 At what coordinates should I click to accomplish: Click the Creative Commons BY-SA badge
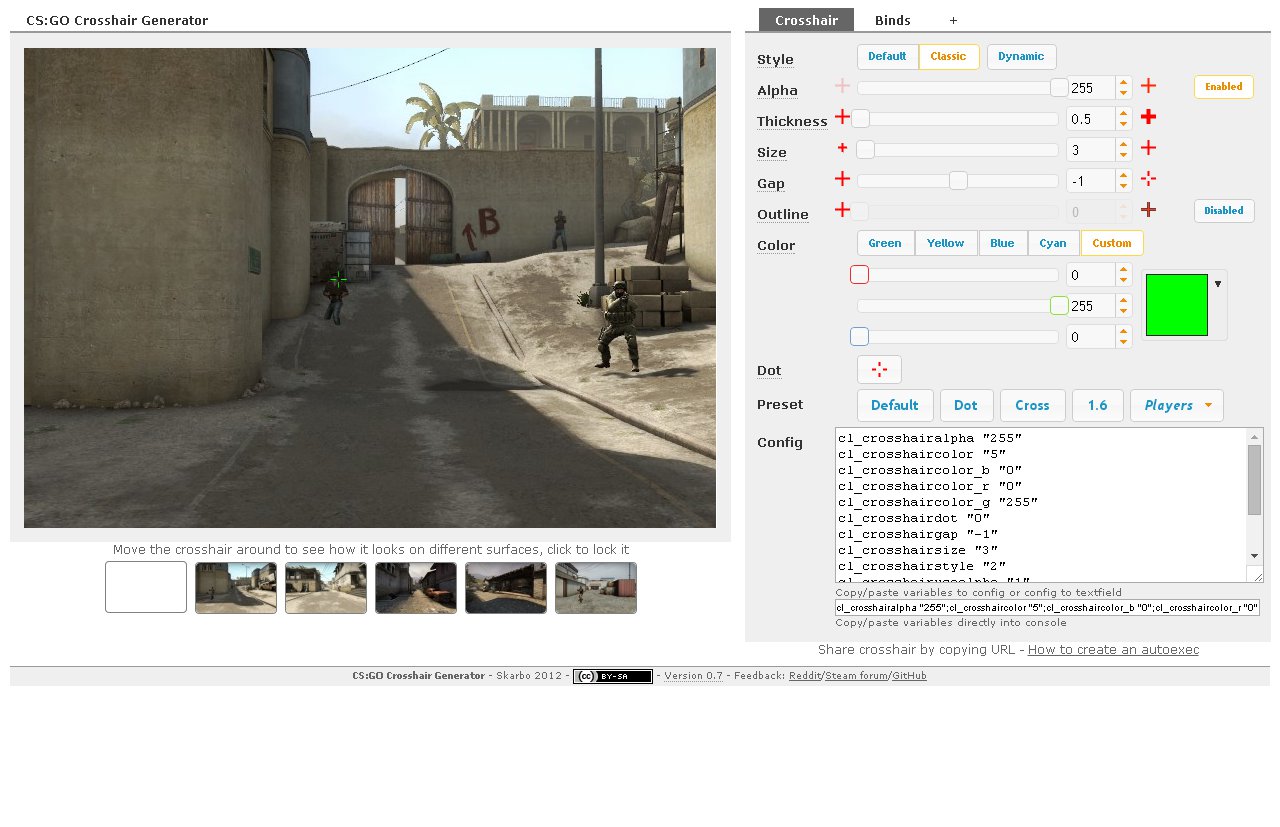click(x=612, y=676)
